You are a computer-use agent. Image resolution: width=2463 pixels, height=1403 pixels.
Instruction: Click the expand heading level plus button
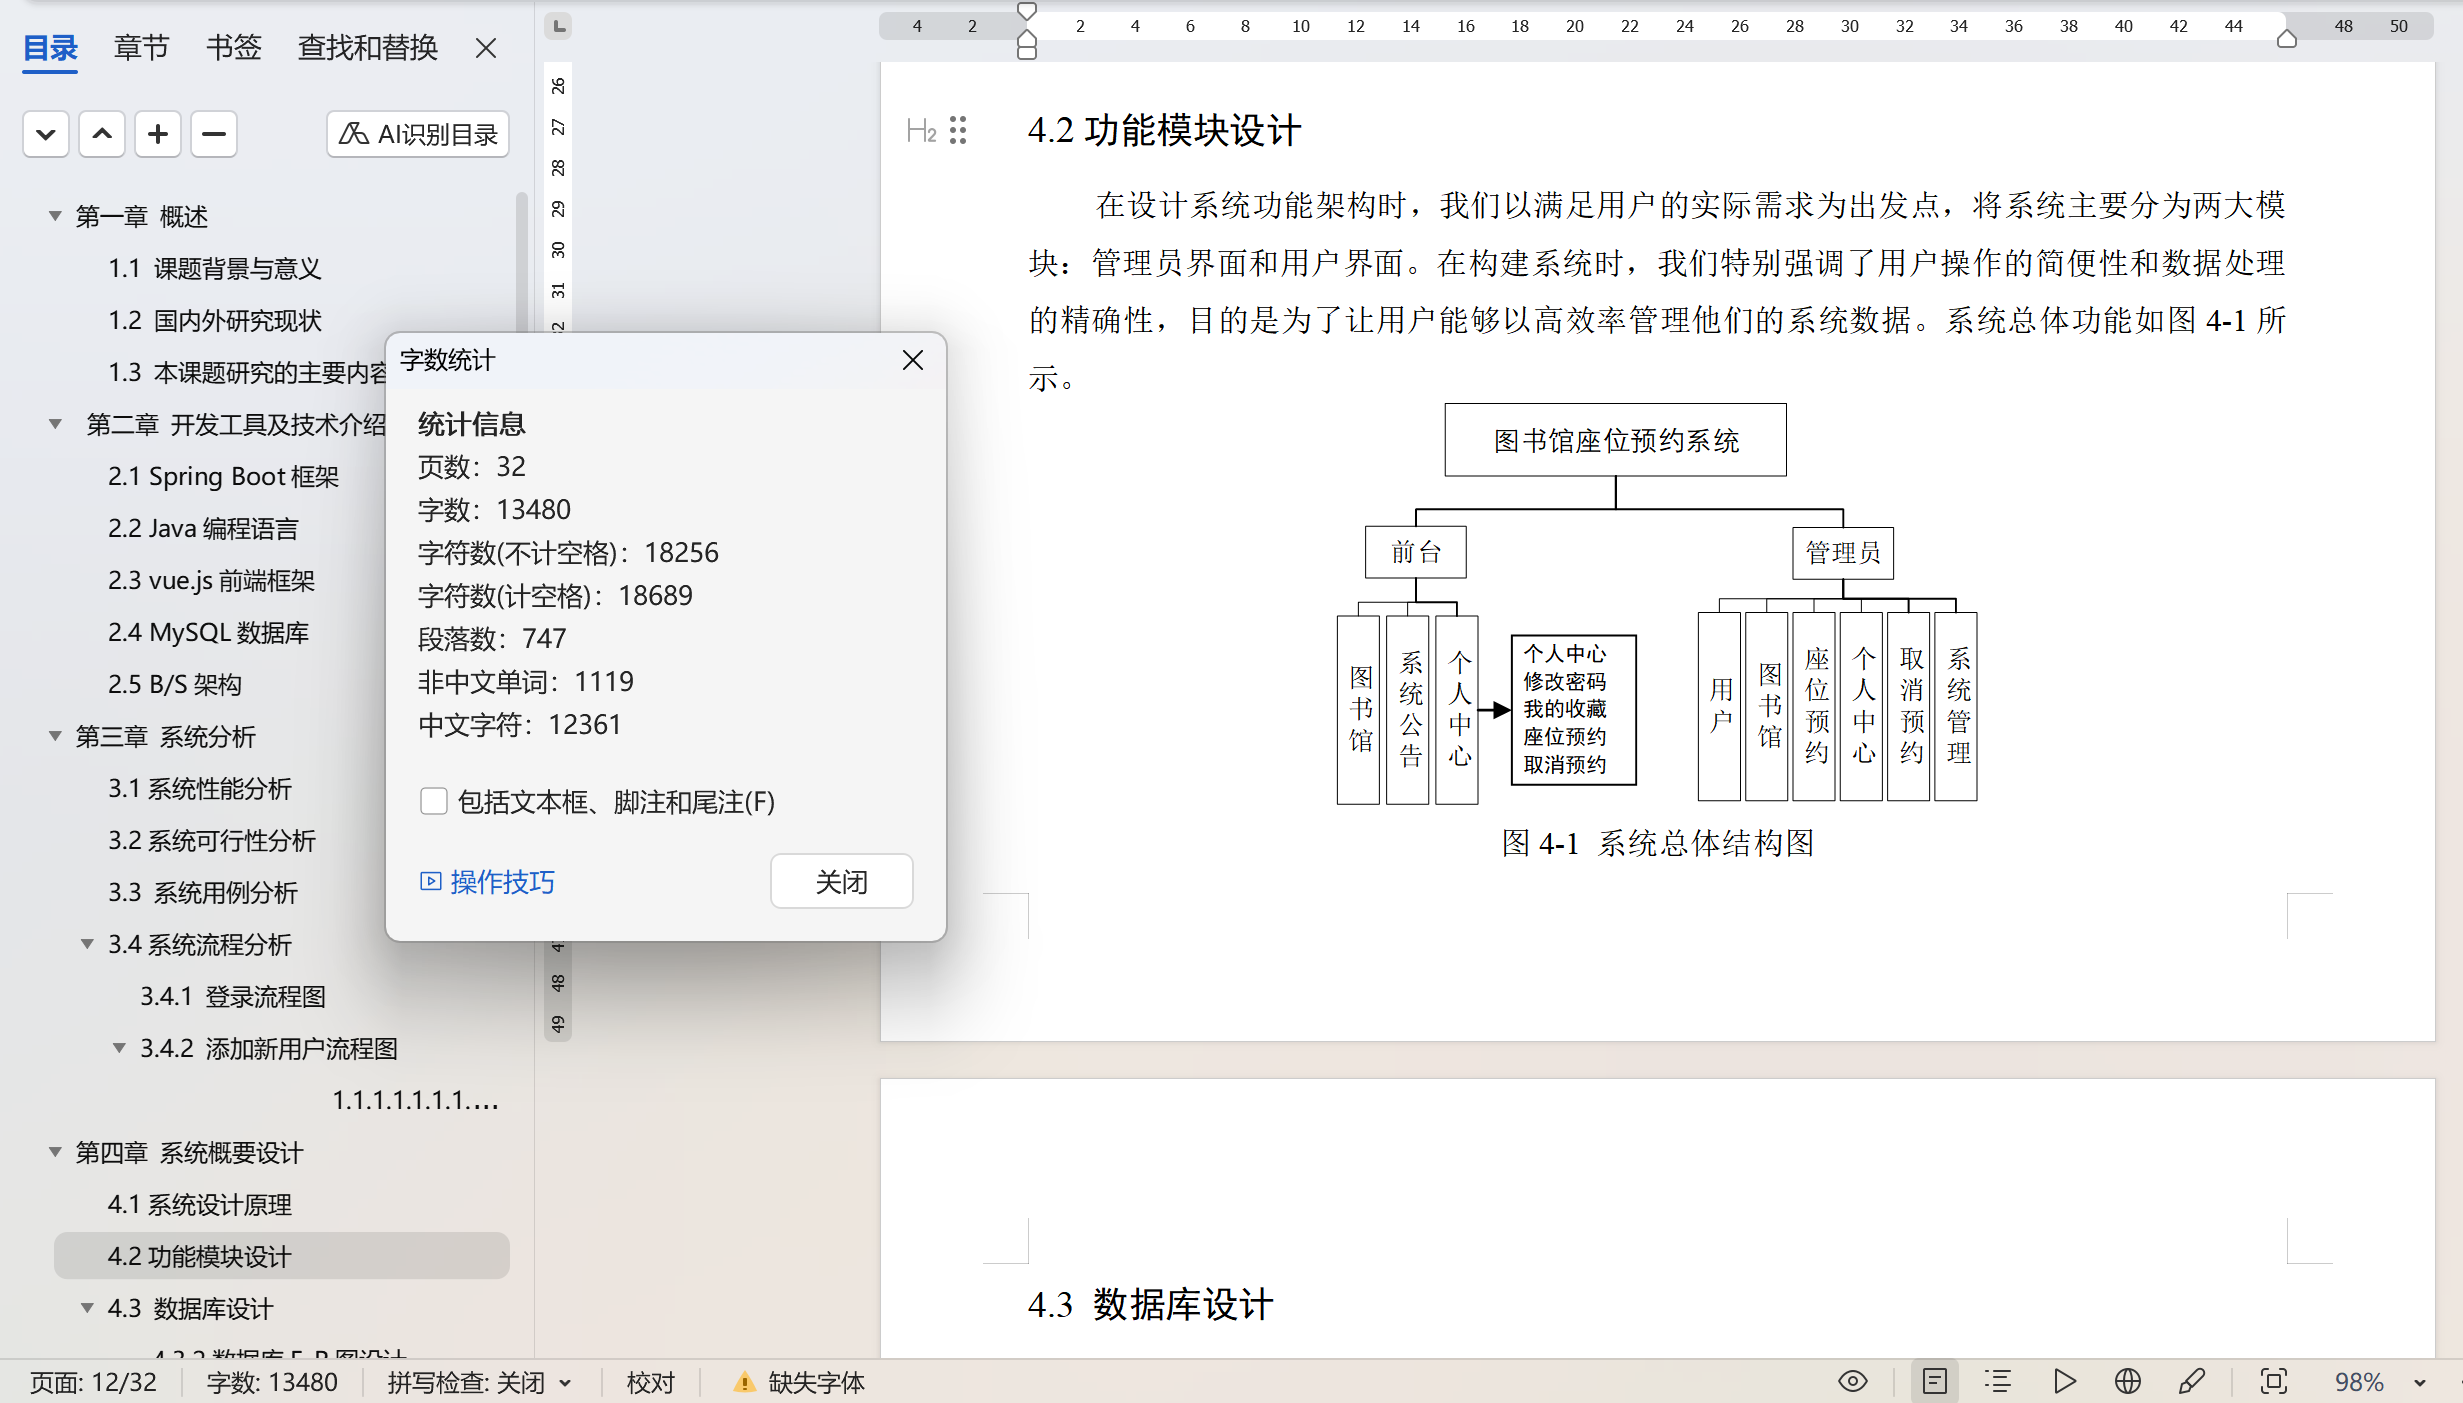[157, 134]
